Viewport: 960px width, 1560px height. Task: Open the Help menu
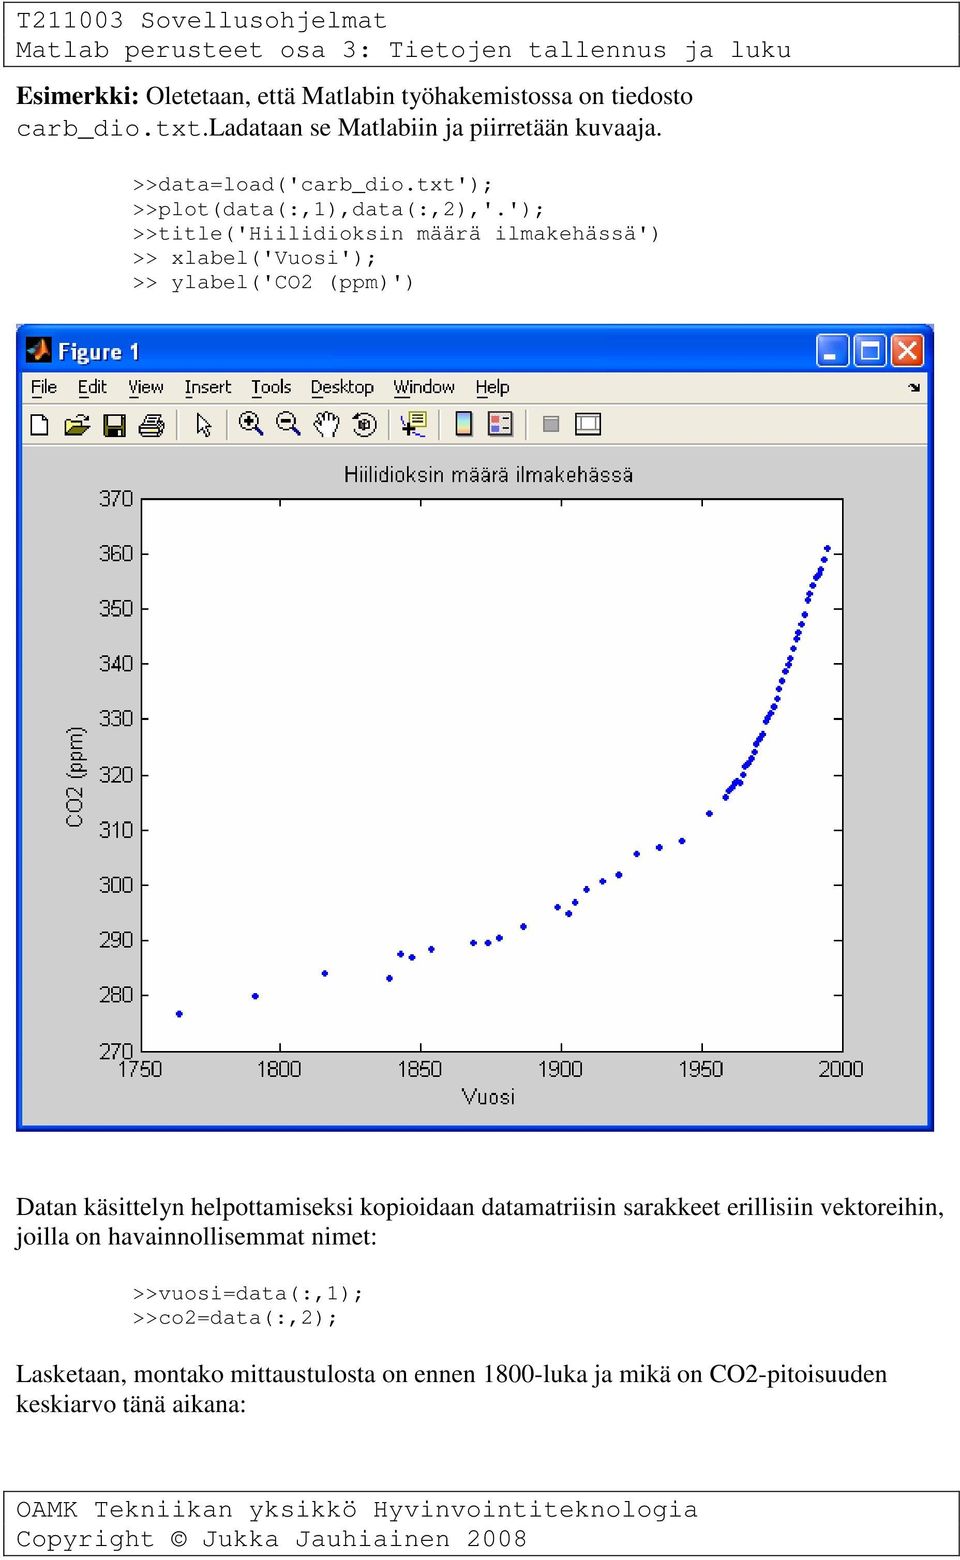492,387
